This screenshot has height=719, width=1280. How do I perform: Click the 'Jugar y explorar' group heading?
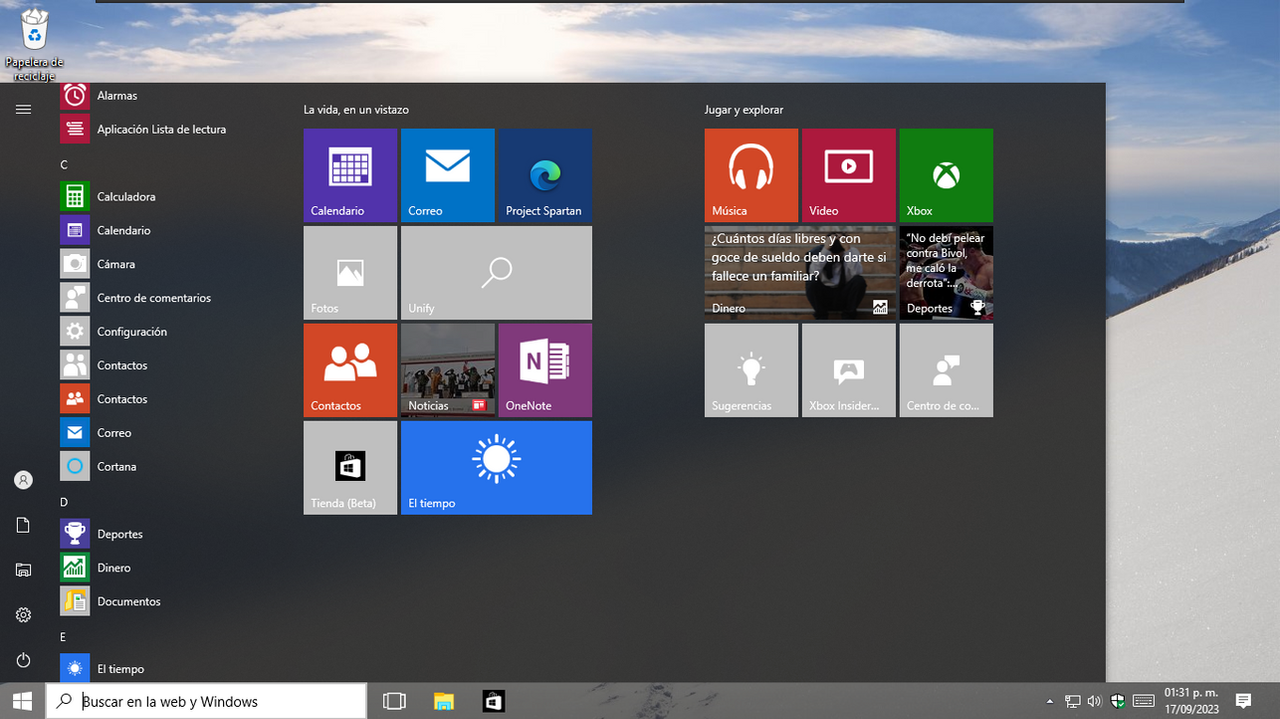[744, 110]
